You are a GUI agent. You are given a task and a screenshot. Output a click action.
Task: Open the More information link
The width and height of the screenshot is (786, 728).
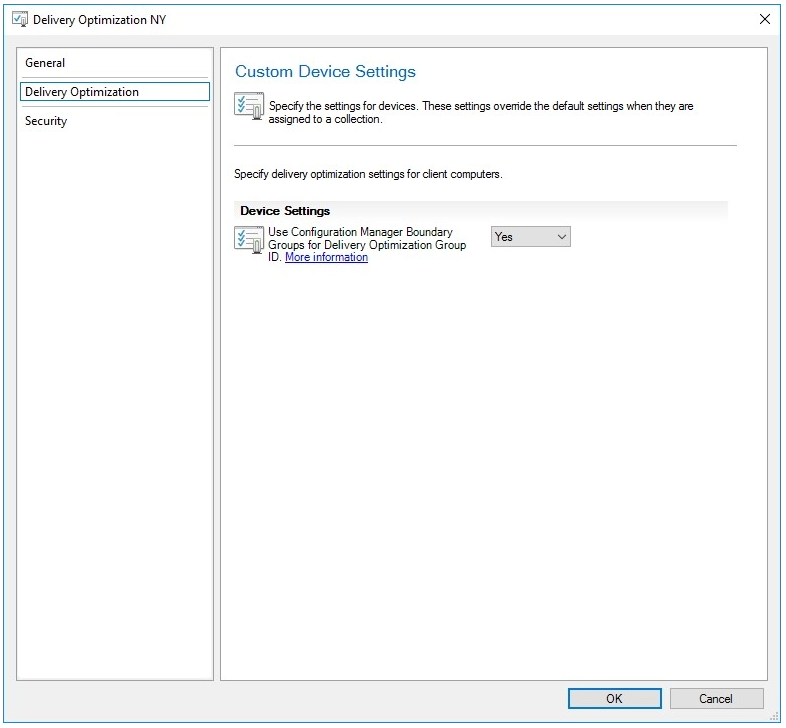[326, 258]
